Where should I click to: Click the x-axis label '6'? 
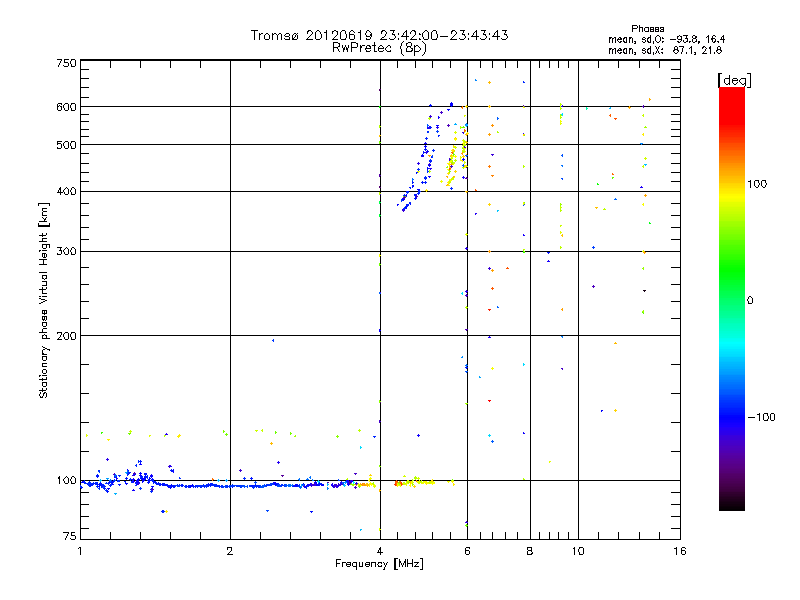[x=467, y=551]
